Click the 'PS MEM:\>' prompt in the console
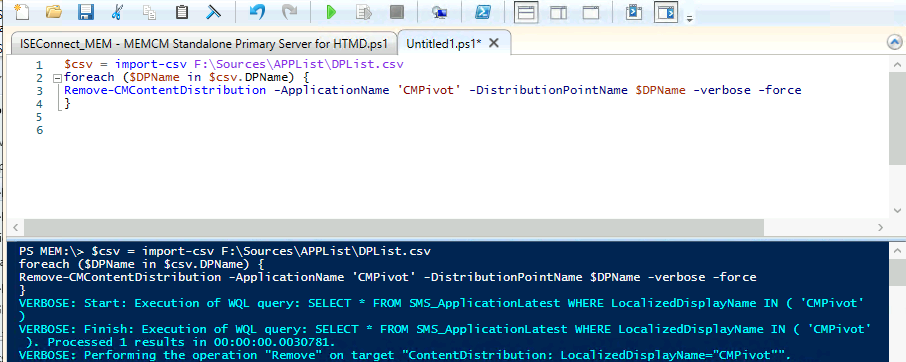906x362 pixels. 52,252
